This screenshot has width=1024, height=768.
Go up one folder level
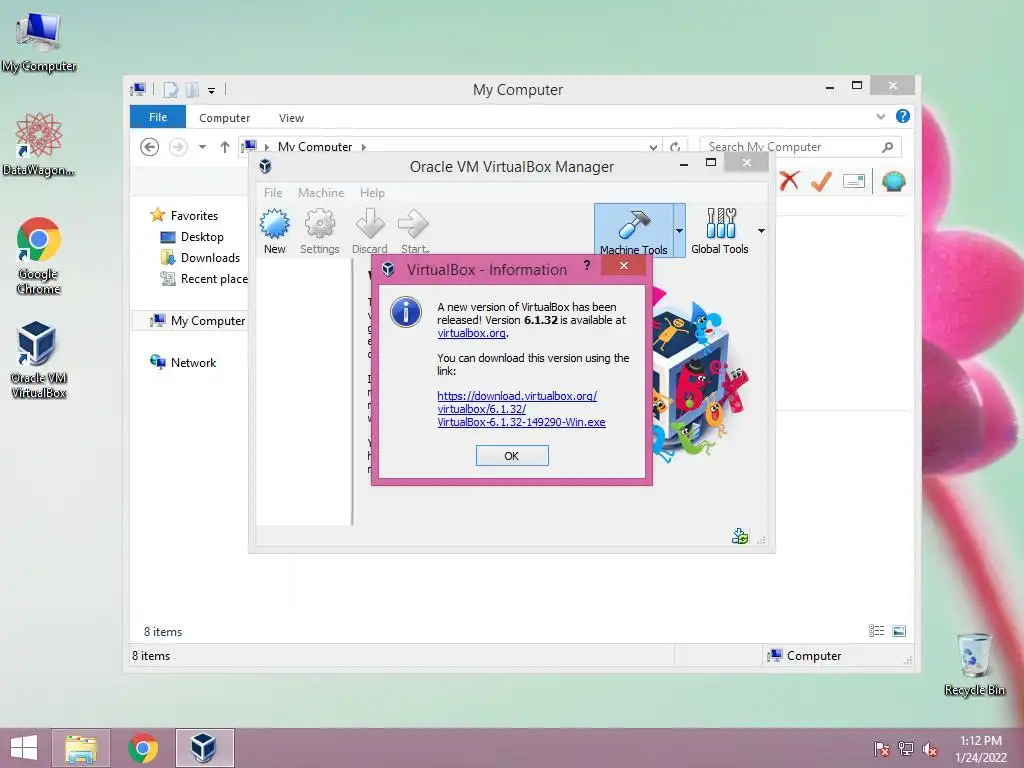pos(225,147)
